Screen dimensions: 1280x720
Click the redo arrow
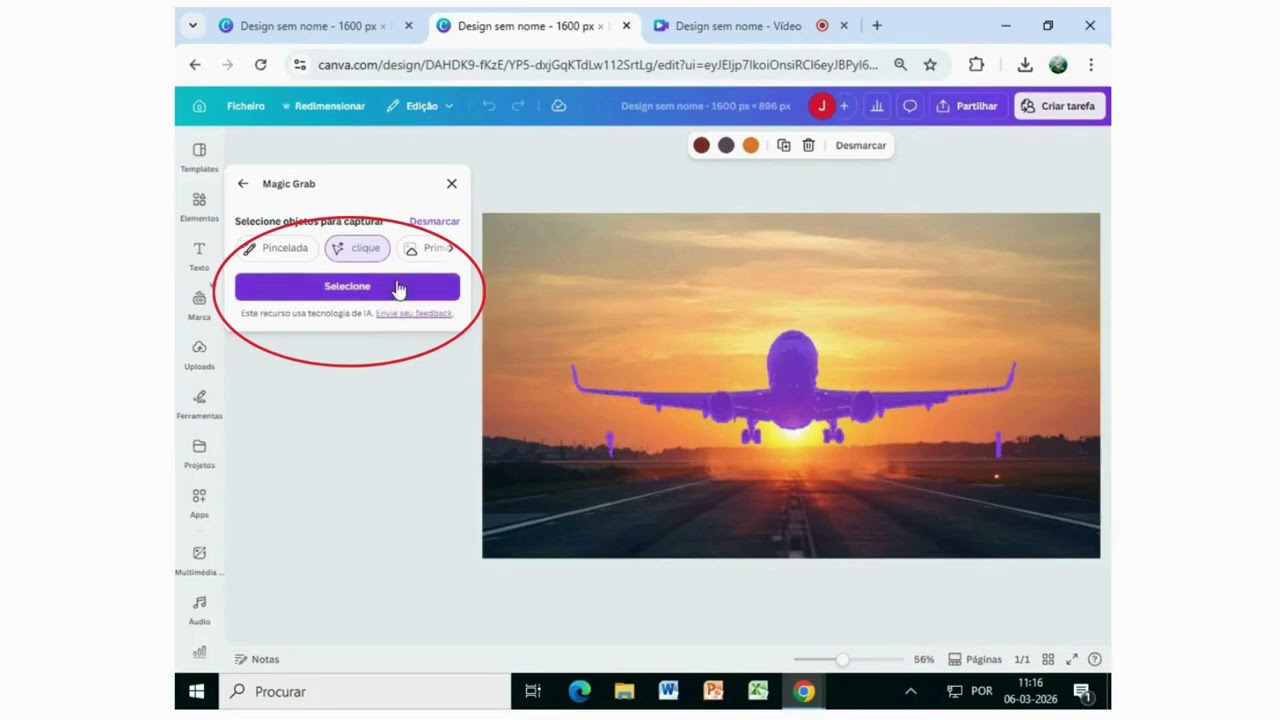click(518, 106)
